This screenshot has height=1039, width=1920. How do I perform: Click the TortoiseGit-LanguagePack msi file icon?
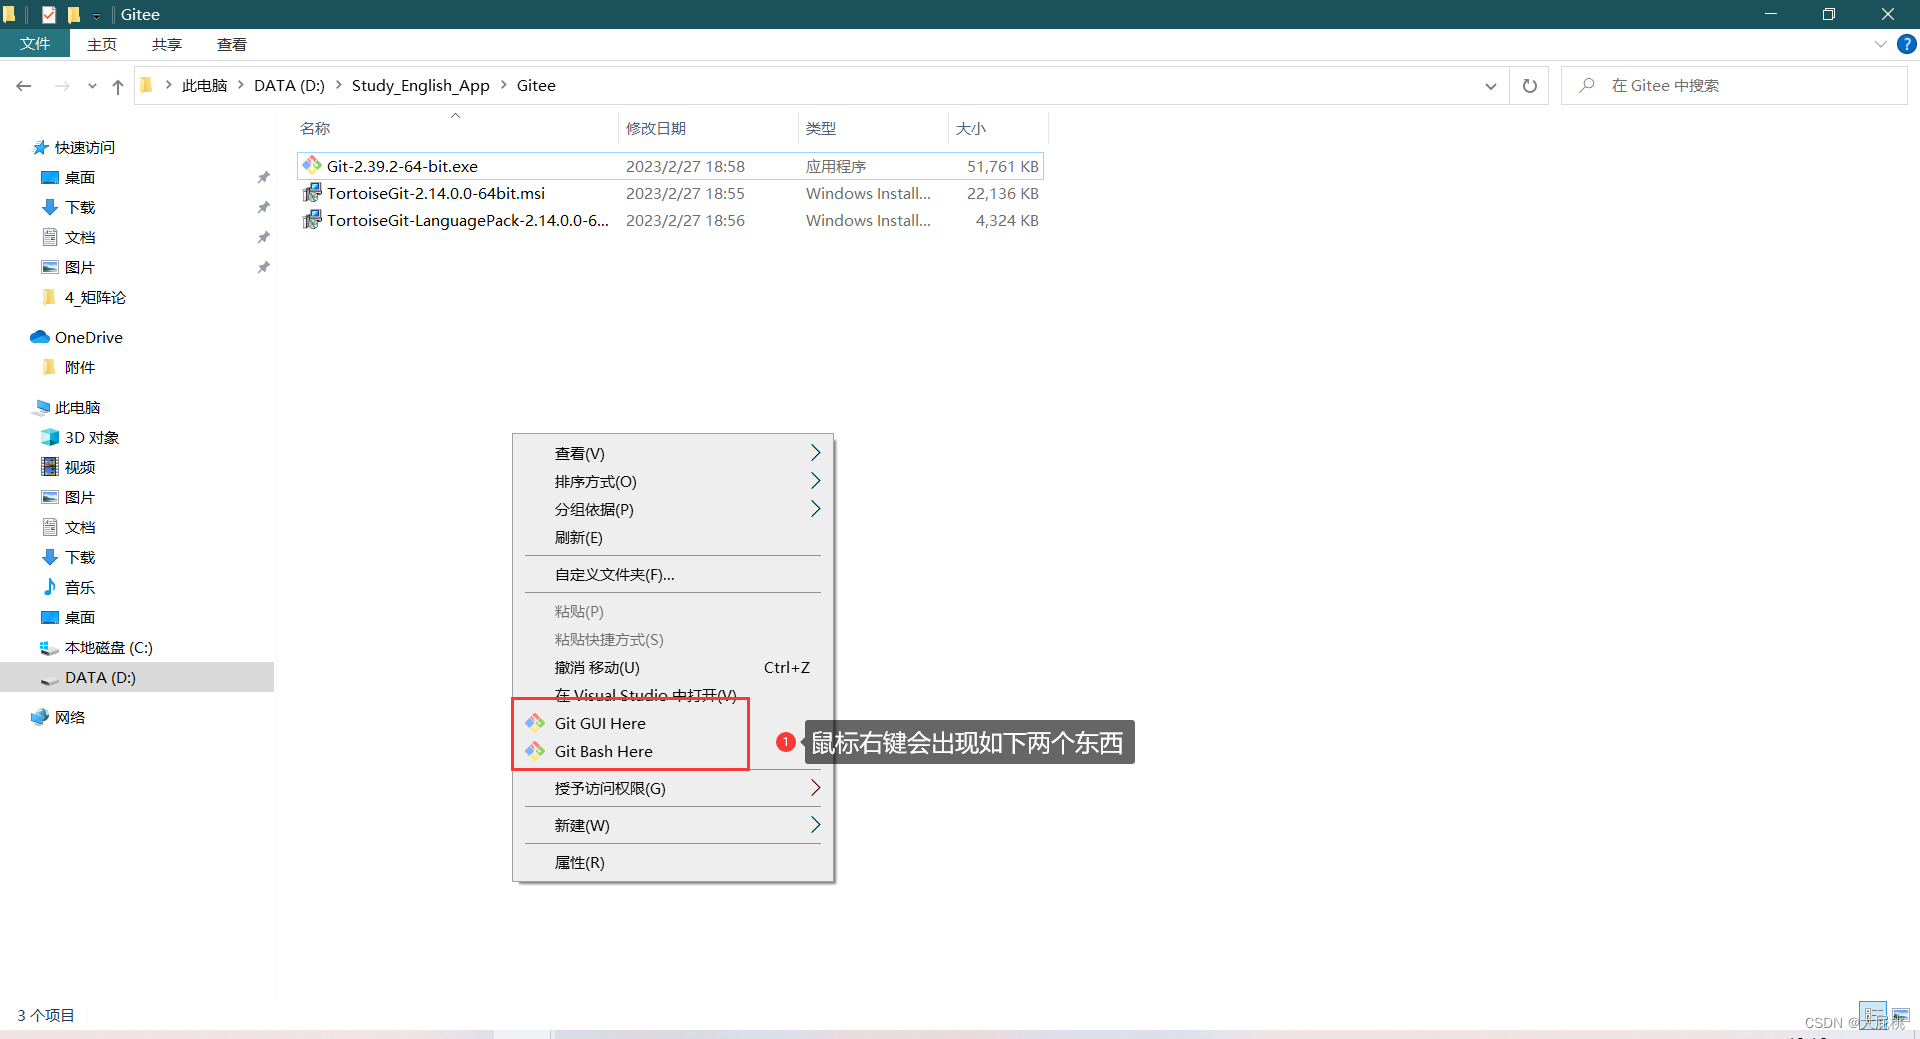point(312,220)
